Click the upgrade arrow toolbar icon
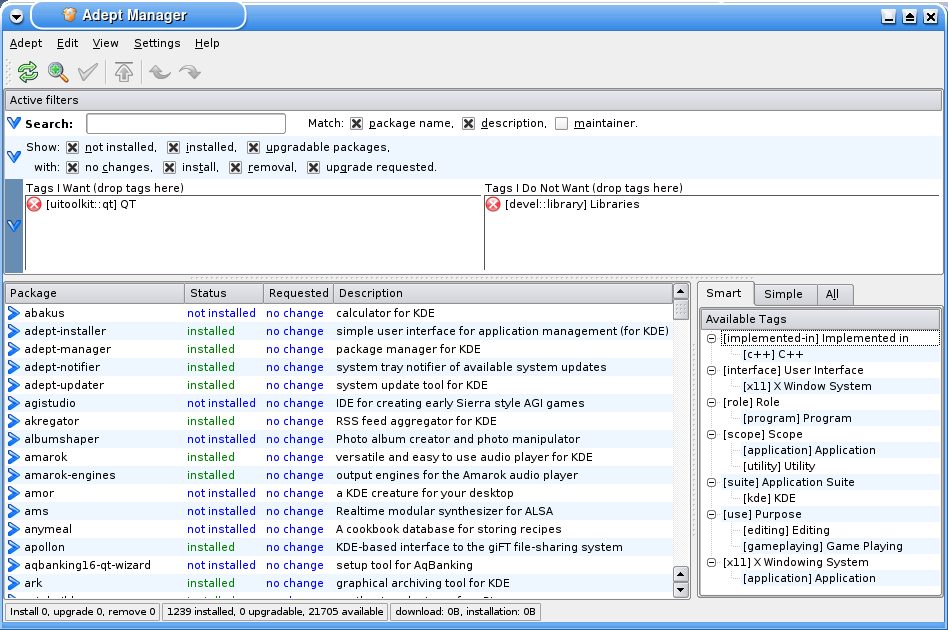This screenshot has height=630, width=948. (x=124, y=72)
